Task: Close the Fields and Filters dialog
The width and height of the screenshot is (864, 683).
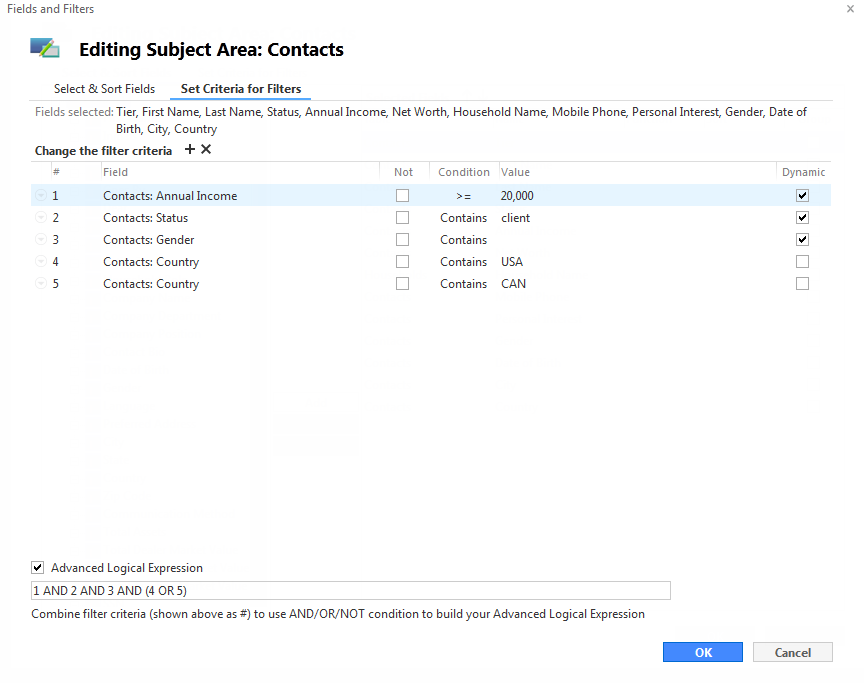Action: point(850,9)
